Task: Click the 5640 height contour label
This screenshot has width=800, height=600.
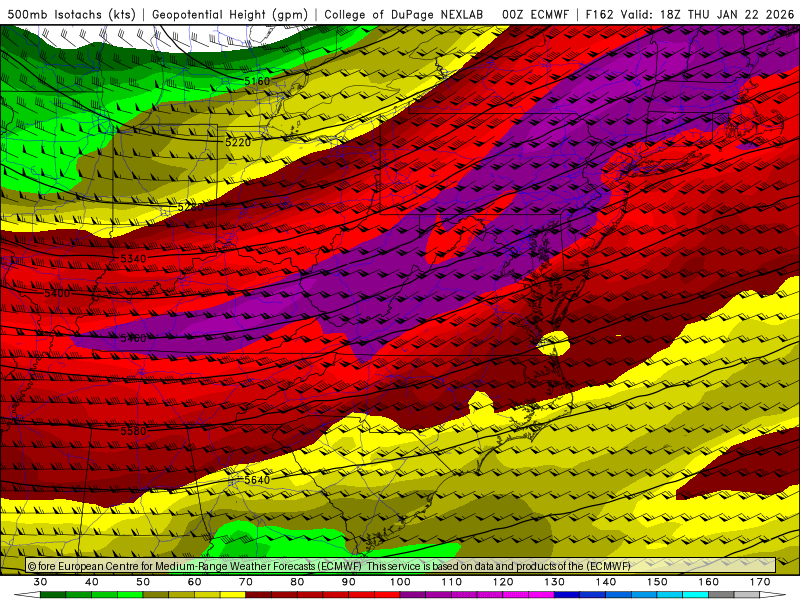Action: click(x=257, y=480)
